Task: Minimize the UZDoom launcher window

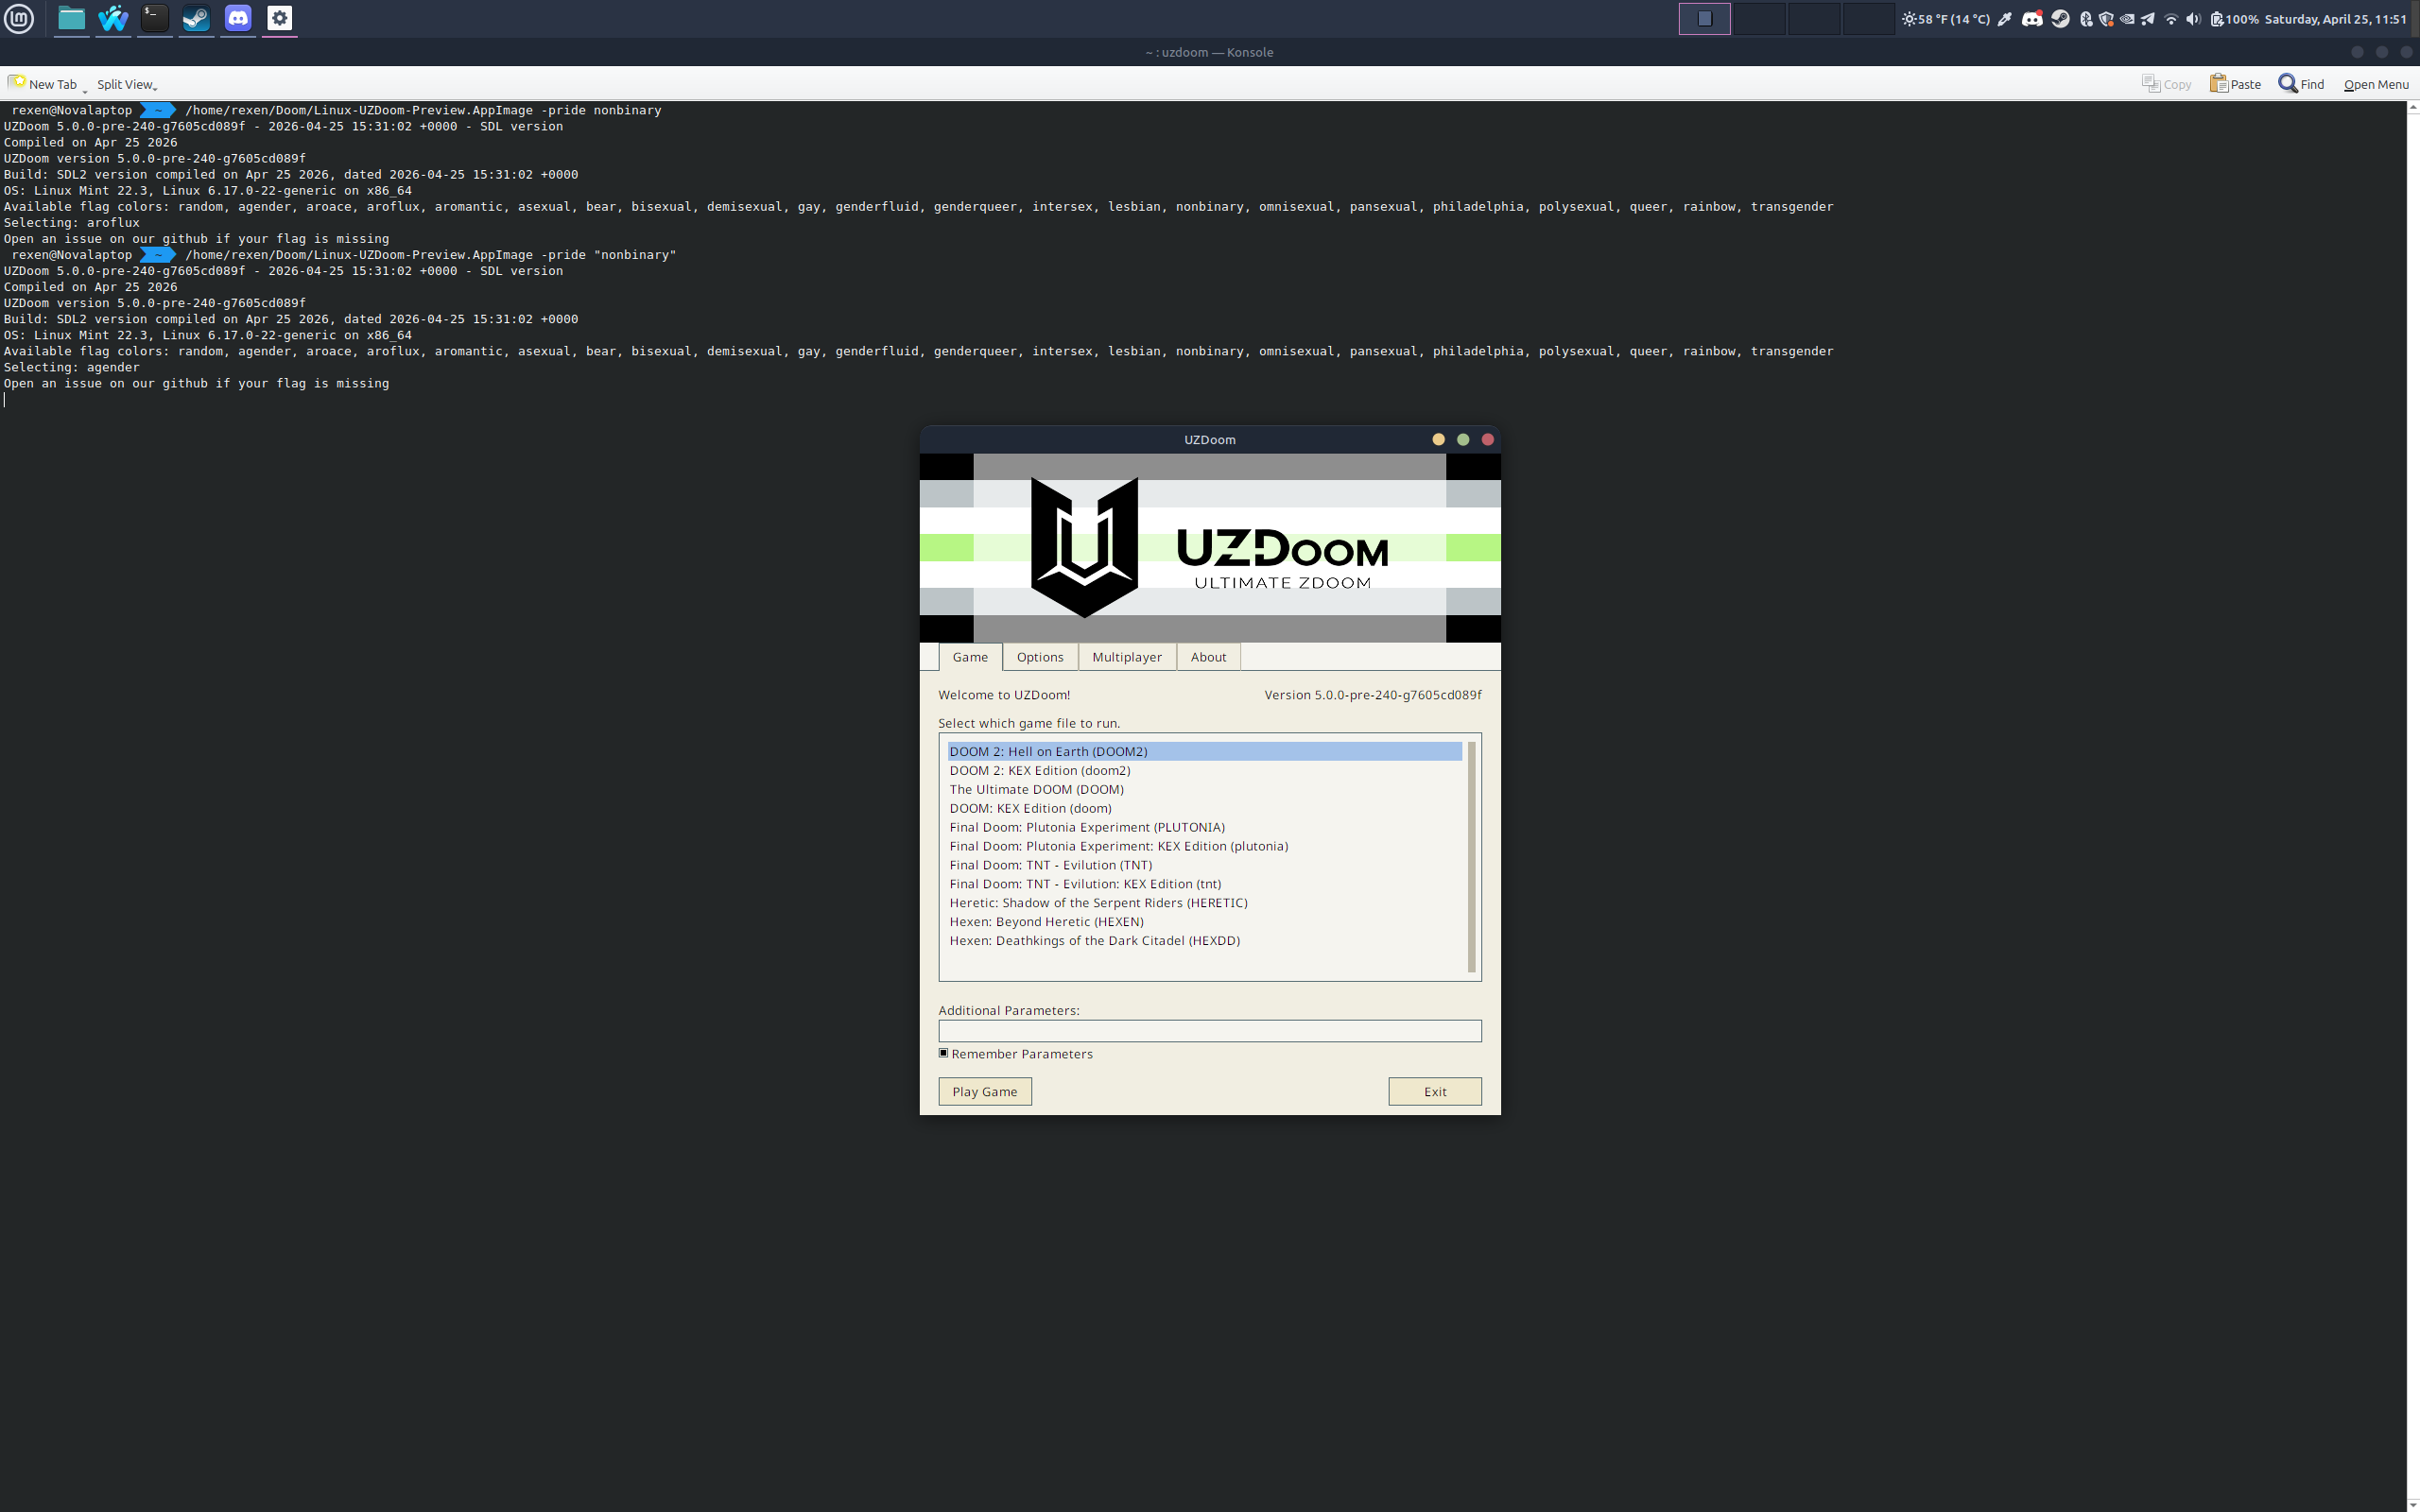Action: coord(1438,440)
